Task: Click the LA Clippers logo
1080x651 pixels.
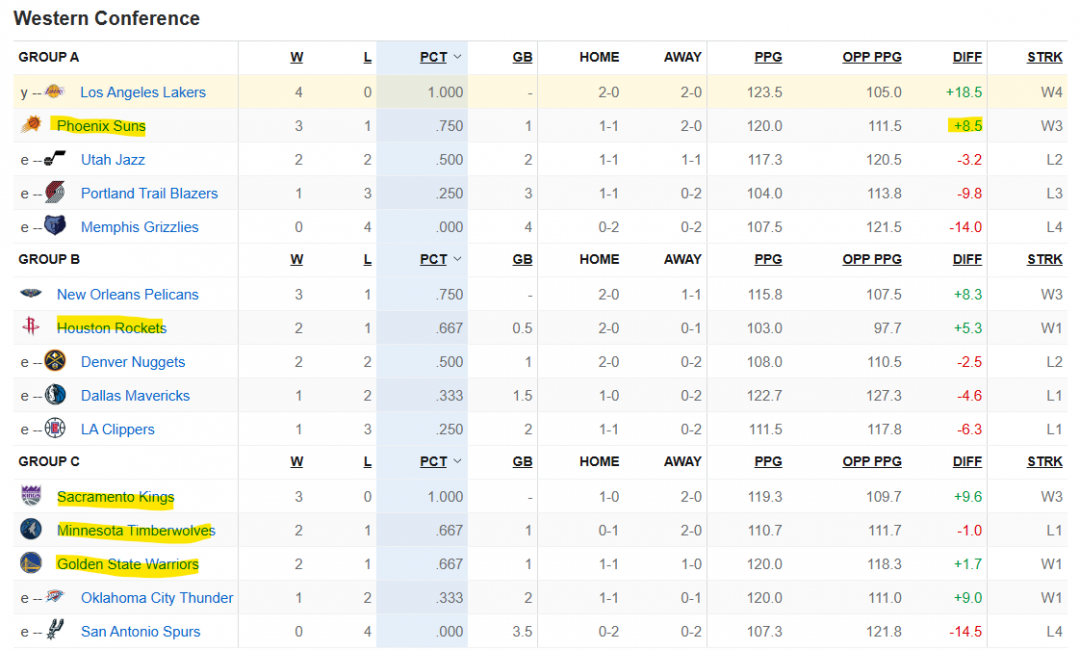Action: coord(55,428)
